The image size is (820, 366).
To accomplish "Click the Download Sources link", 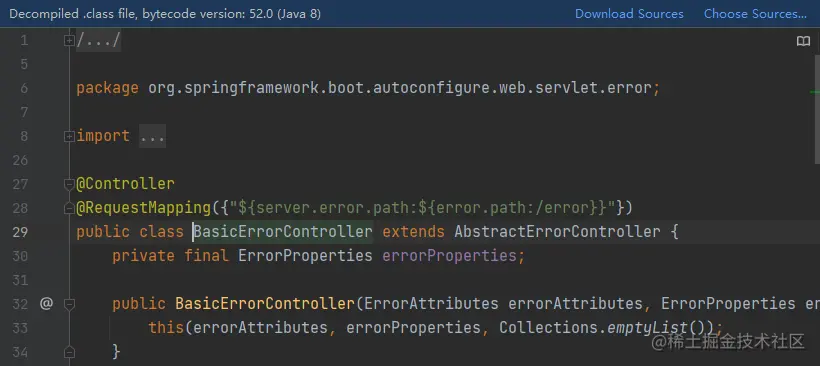I will point(629,14).
